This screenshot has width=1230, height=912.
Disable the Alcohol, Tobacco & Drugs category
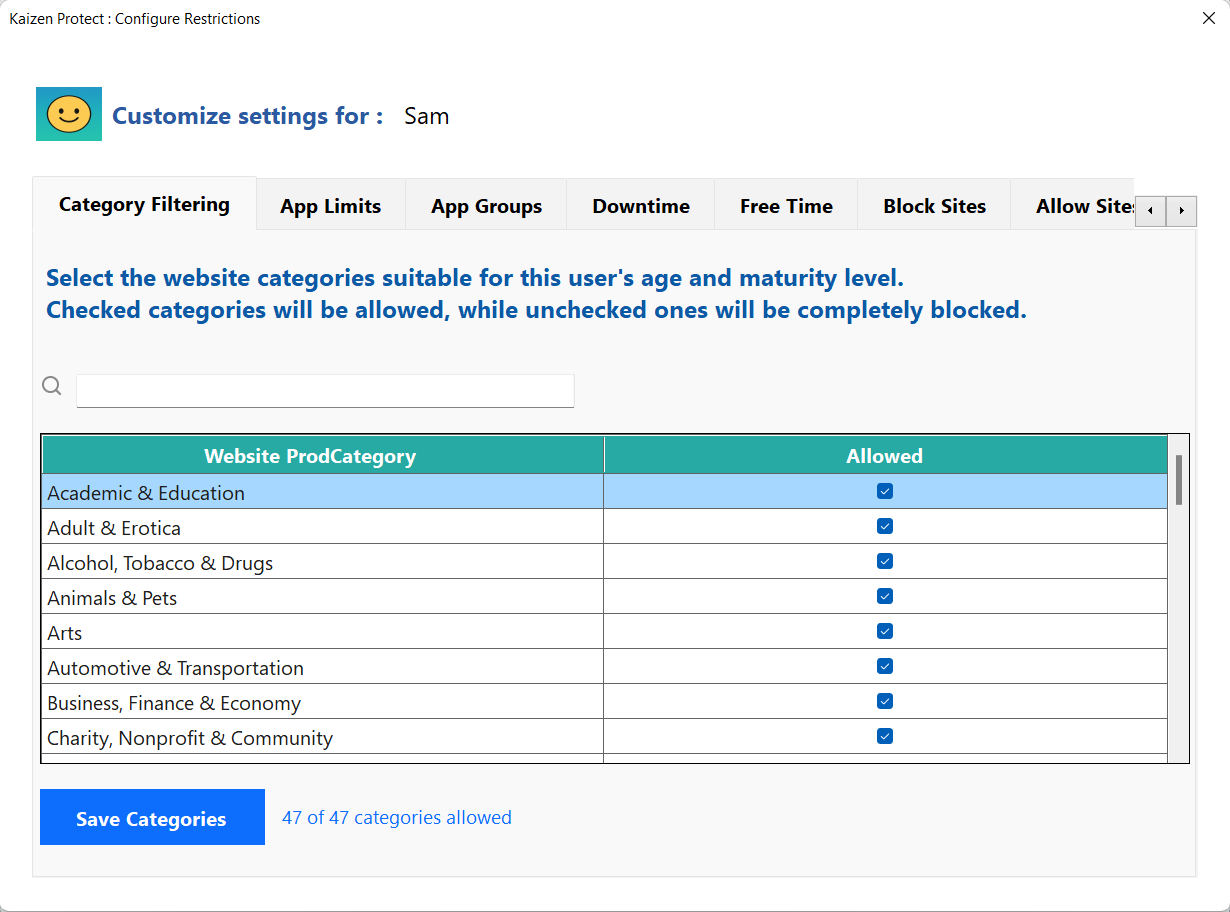click(x=884, y=561)
